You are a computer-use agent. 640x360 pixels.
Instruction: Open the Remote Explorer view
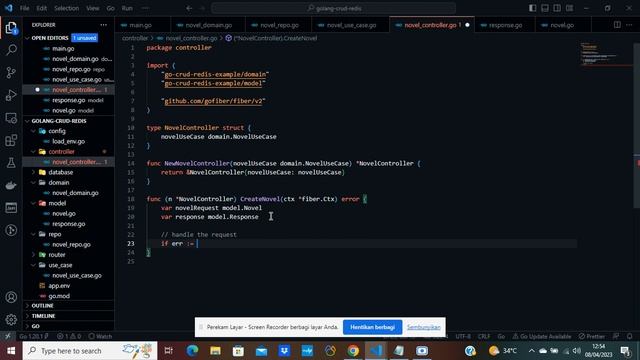(x=11, y=118)
